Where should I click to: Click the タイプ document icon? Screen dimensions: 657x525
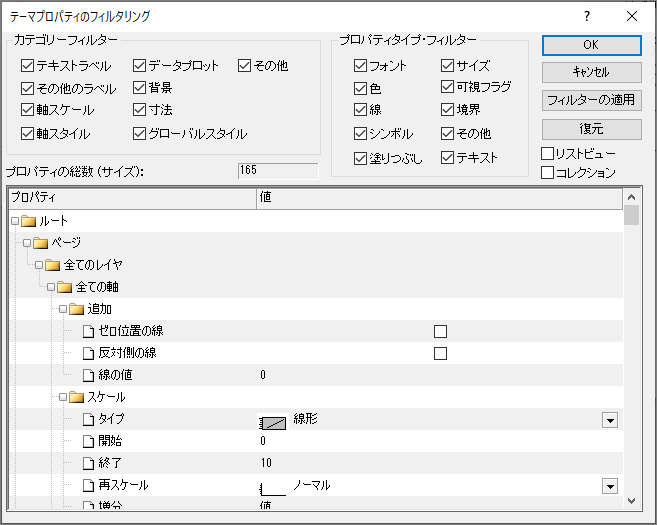88,419
